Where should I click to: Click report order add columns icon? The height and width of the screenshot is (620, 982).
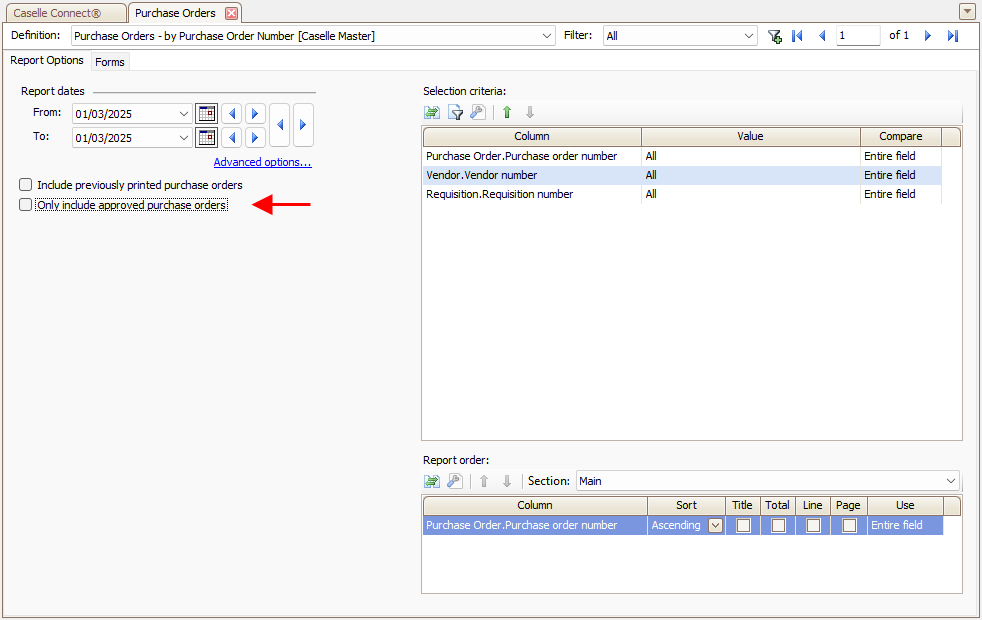(x=432, y=481)
